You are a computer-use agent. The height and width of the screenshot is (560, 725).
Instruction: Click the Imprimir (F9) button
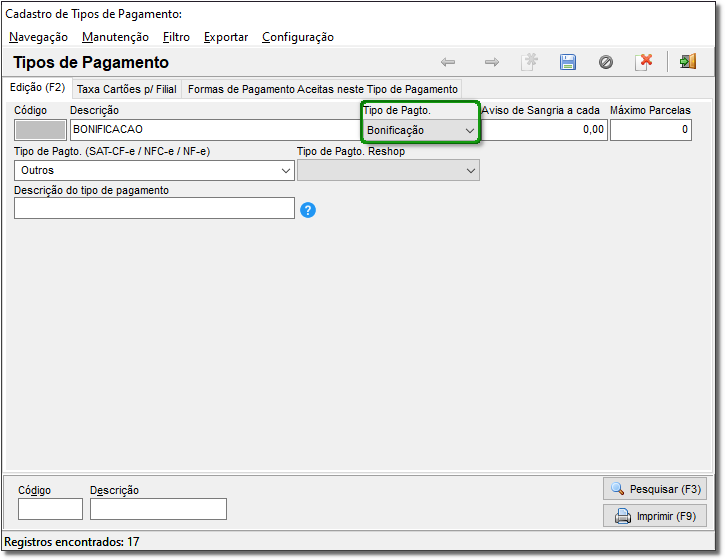coord(655,516)
